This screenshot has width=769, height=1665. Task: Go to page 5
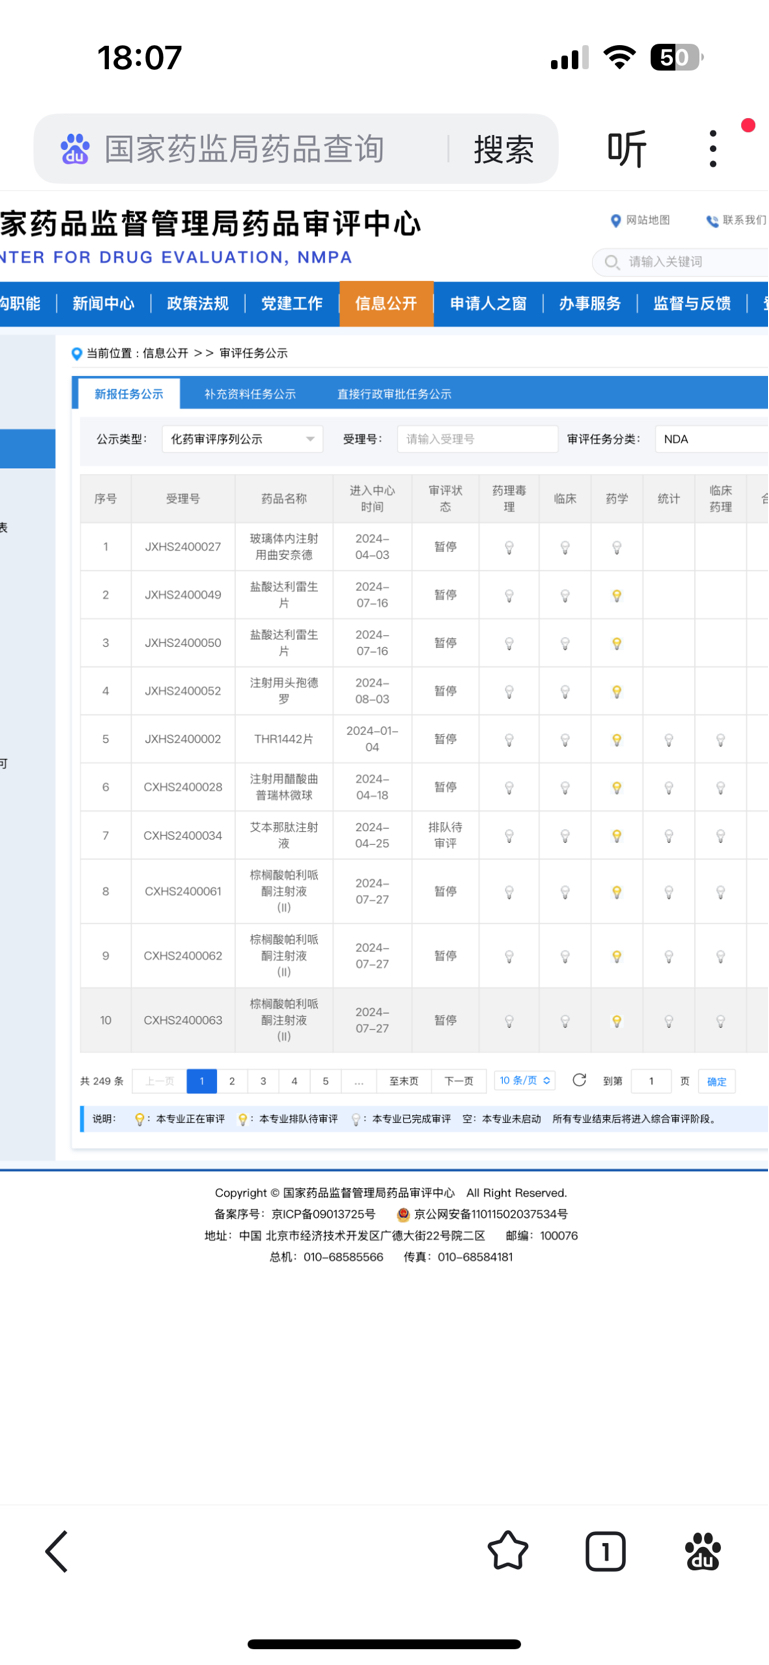coord(325,1081)
